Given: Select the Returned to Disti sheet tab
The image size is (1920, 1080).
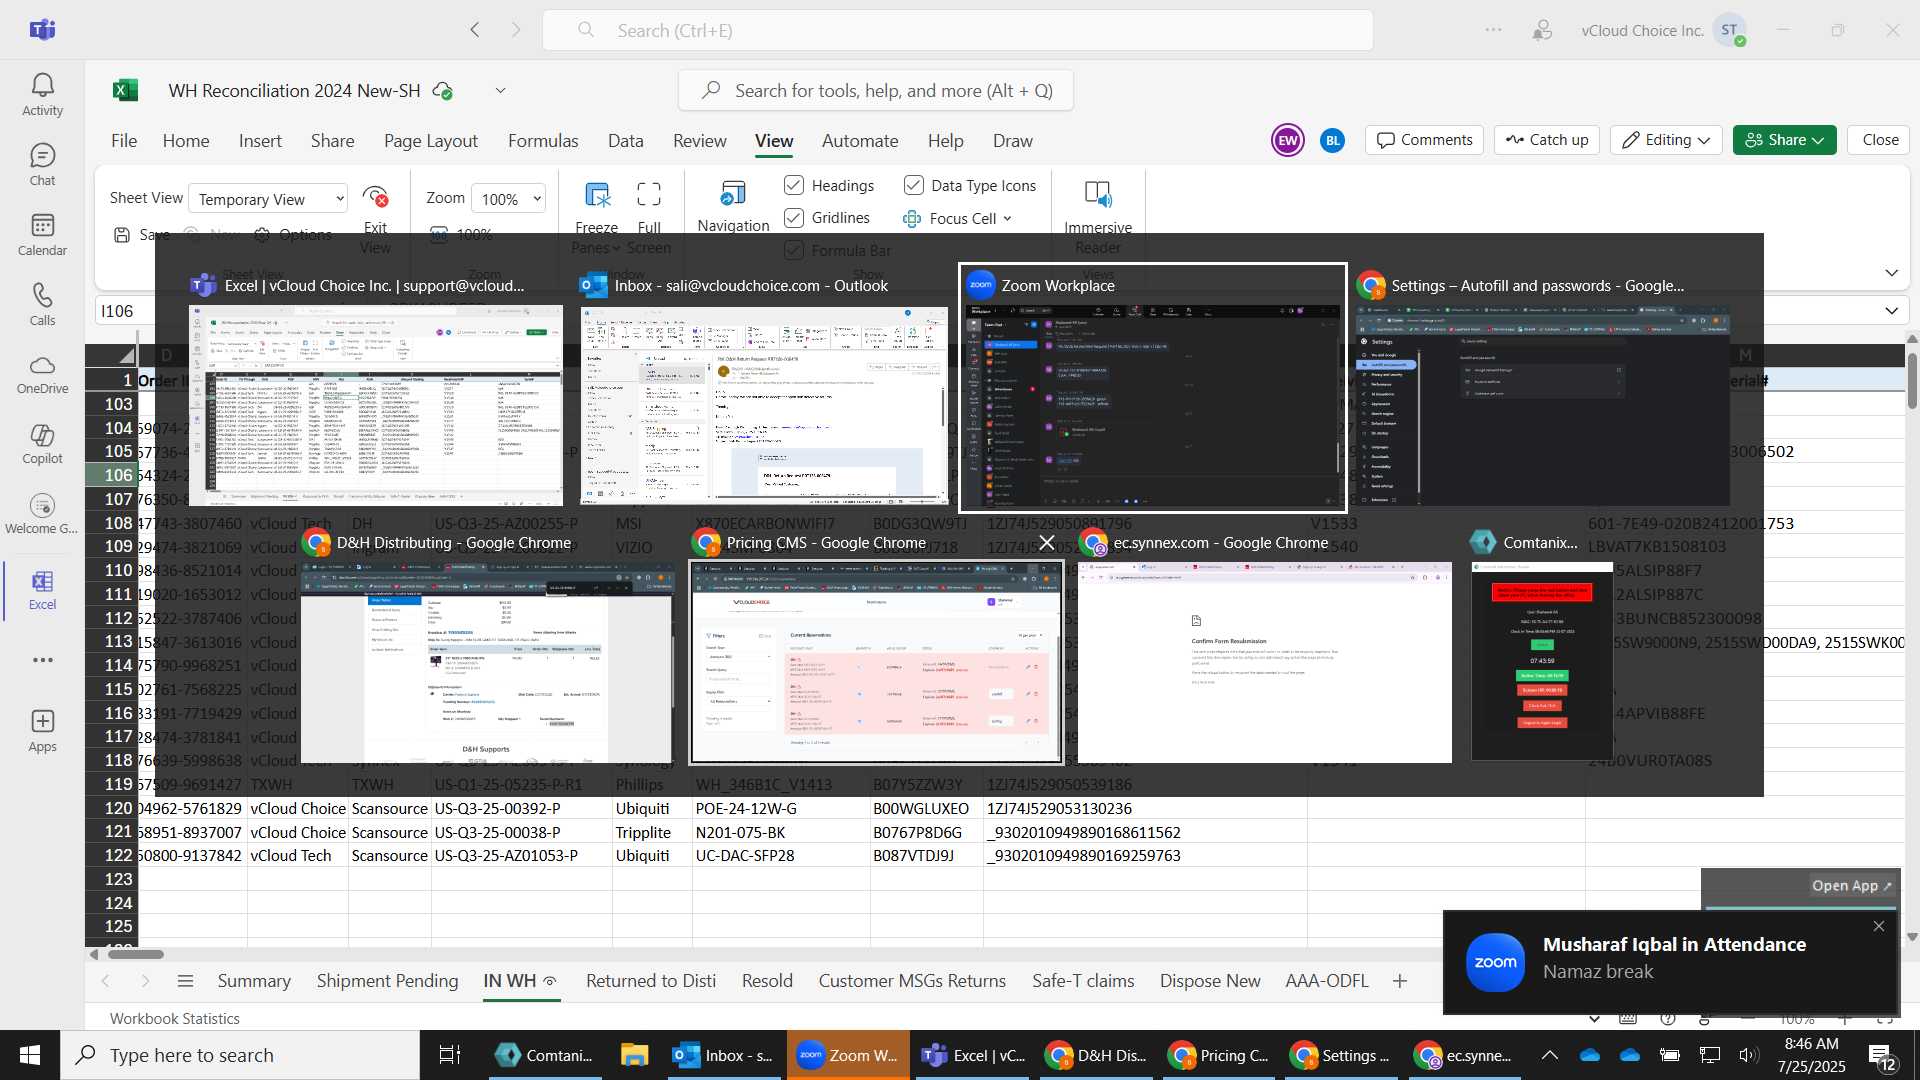Looking at the screenshot, I should [x=651, y=981].
